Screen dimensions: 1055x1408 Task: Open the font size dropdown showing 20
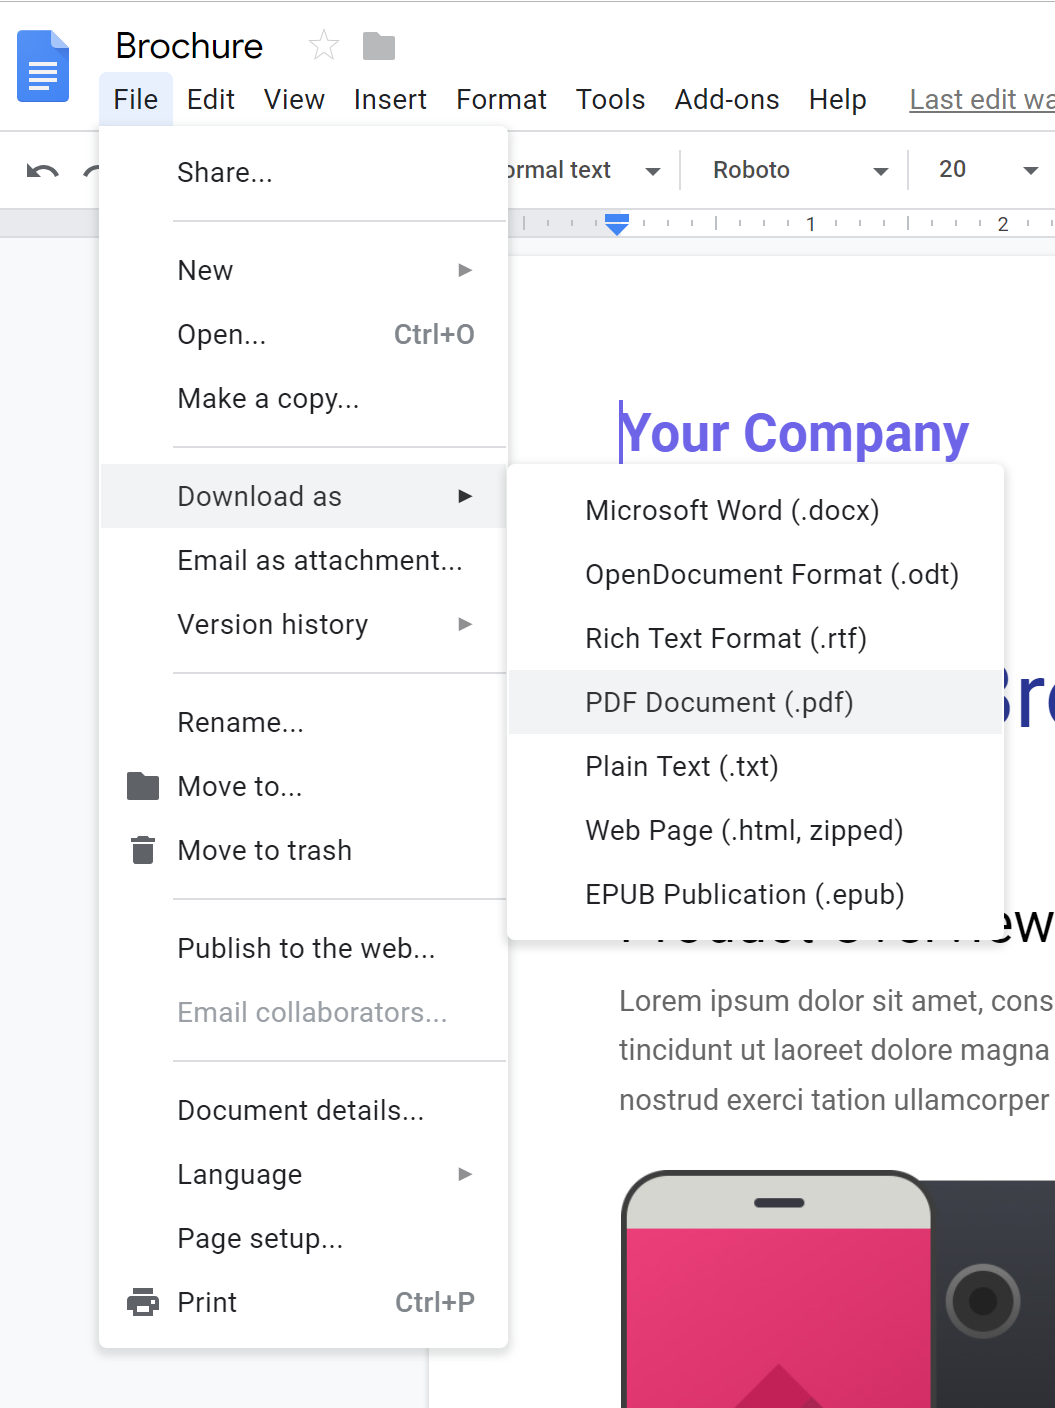(987, 170)
